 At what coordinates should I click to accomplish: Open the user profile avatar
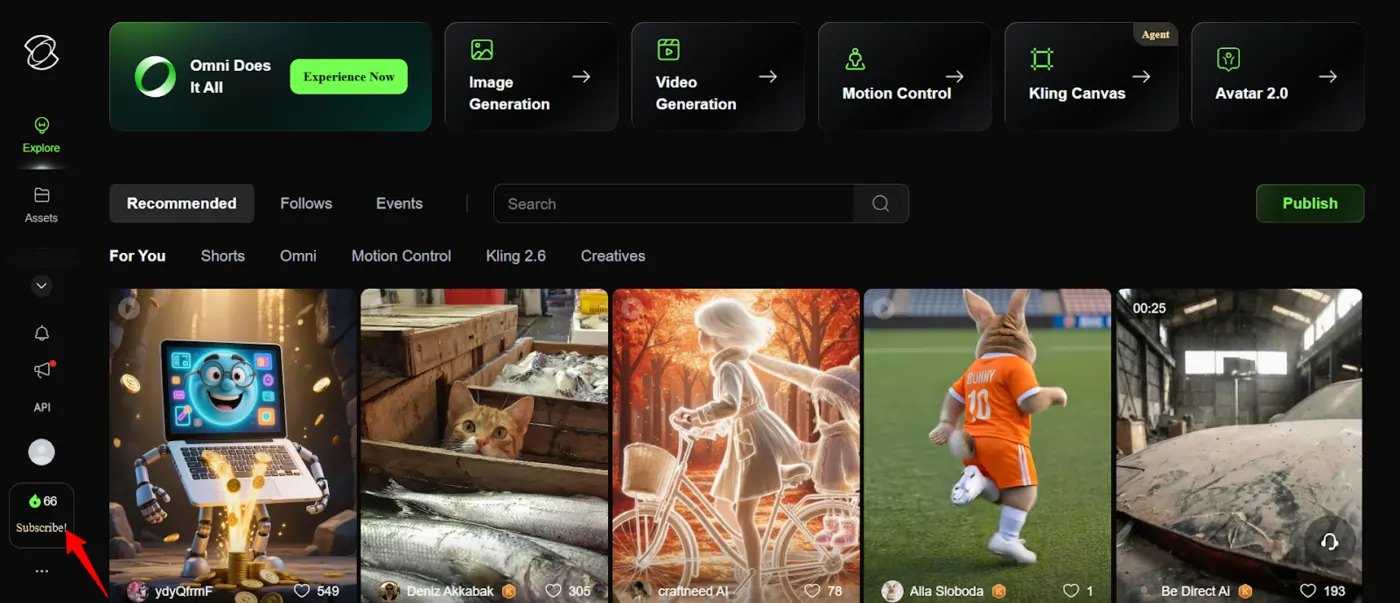(41, 452)
